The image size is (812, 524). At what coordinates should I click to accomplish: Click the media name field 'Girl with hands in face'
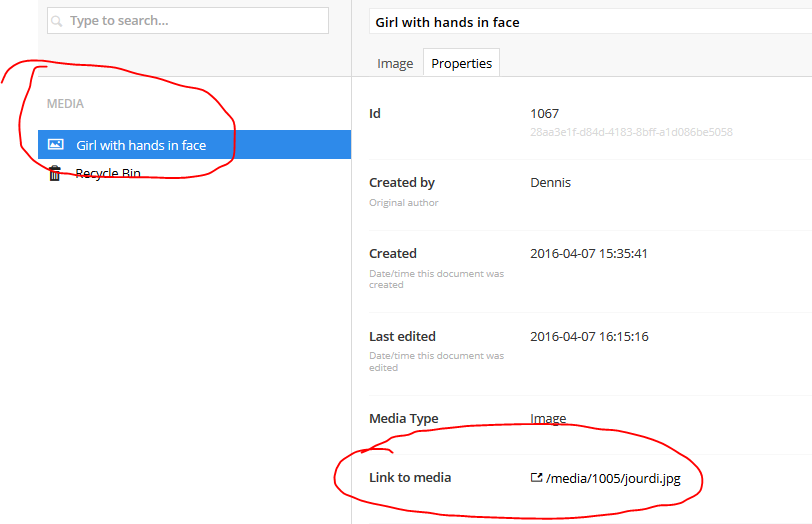tap(590, 22)
